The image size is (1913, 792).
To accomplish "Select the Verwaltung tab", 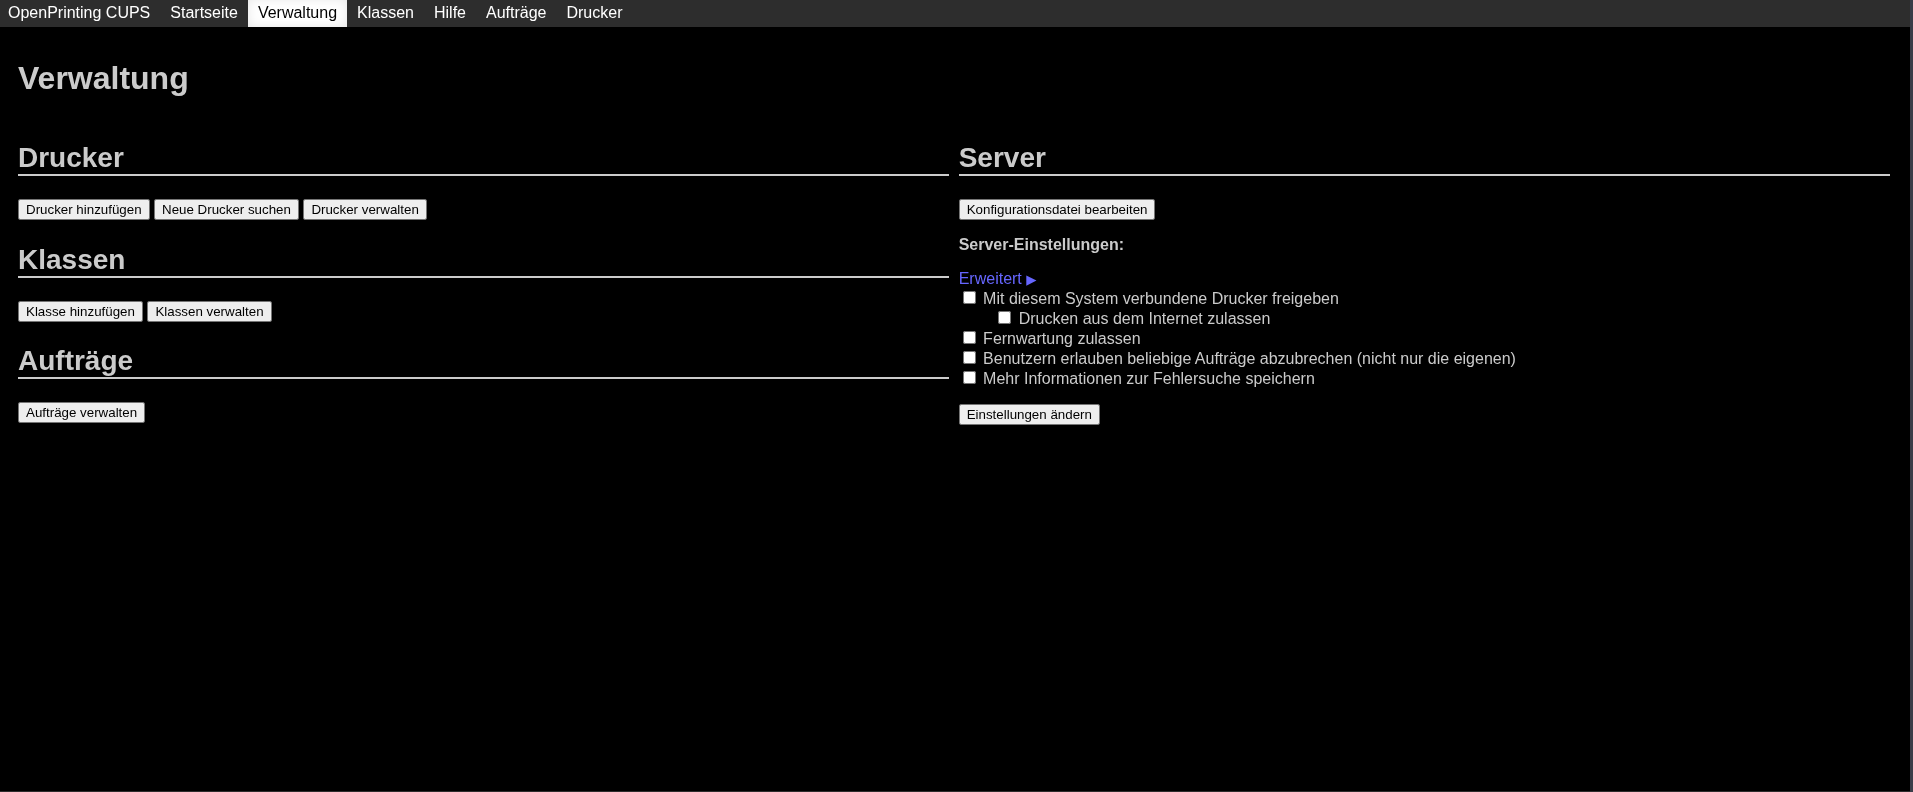I will (297, 13).
